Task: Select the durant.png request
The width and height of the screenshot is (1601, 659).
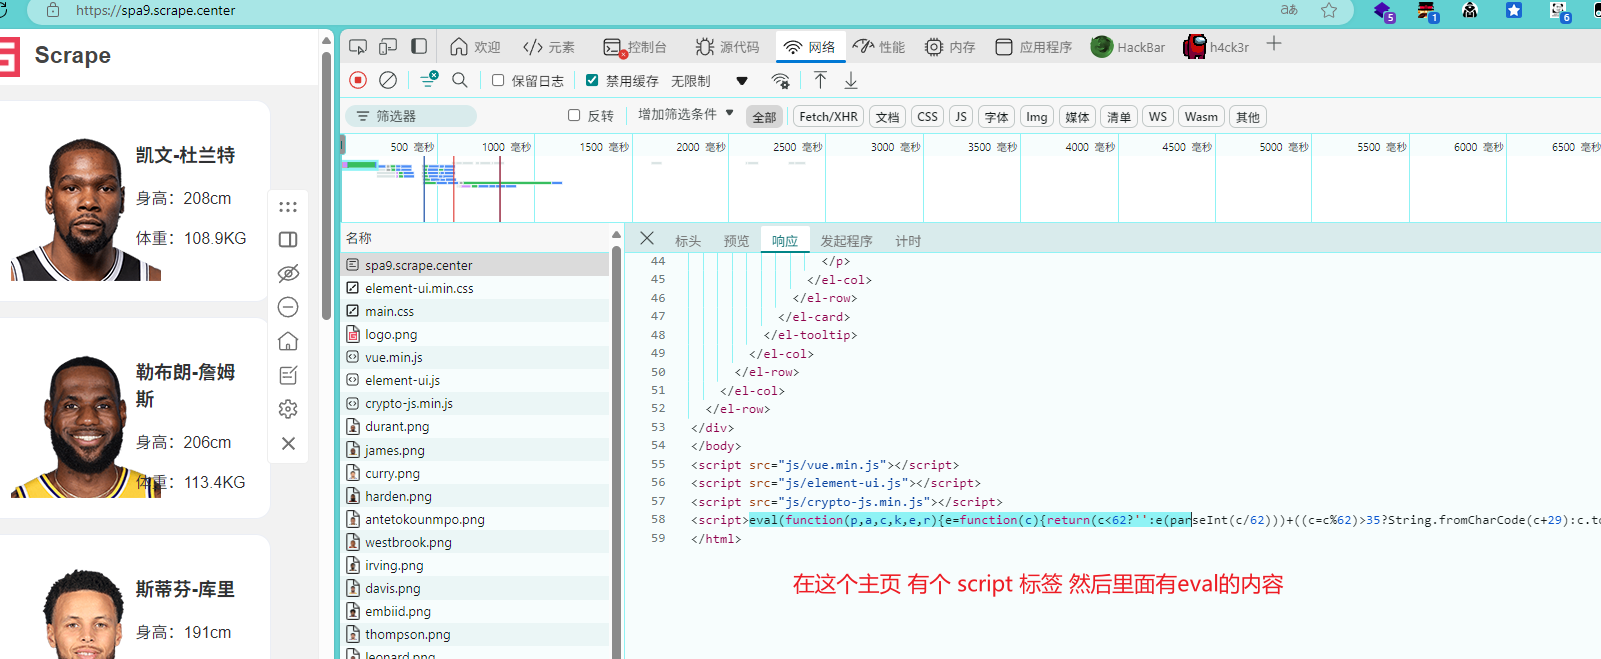Action: click(x=476, y=426)
